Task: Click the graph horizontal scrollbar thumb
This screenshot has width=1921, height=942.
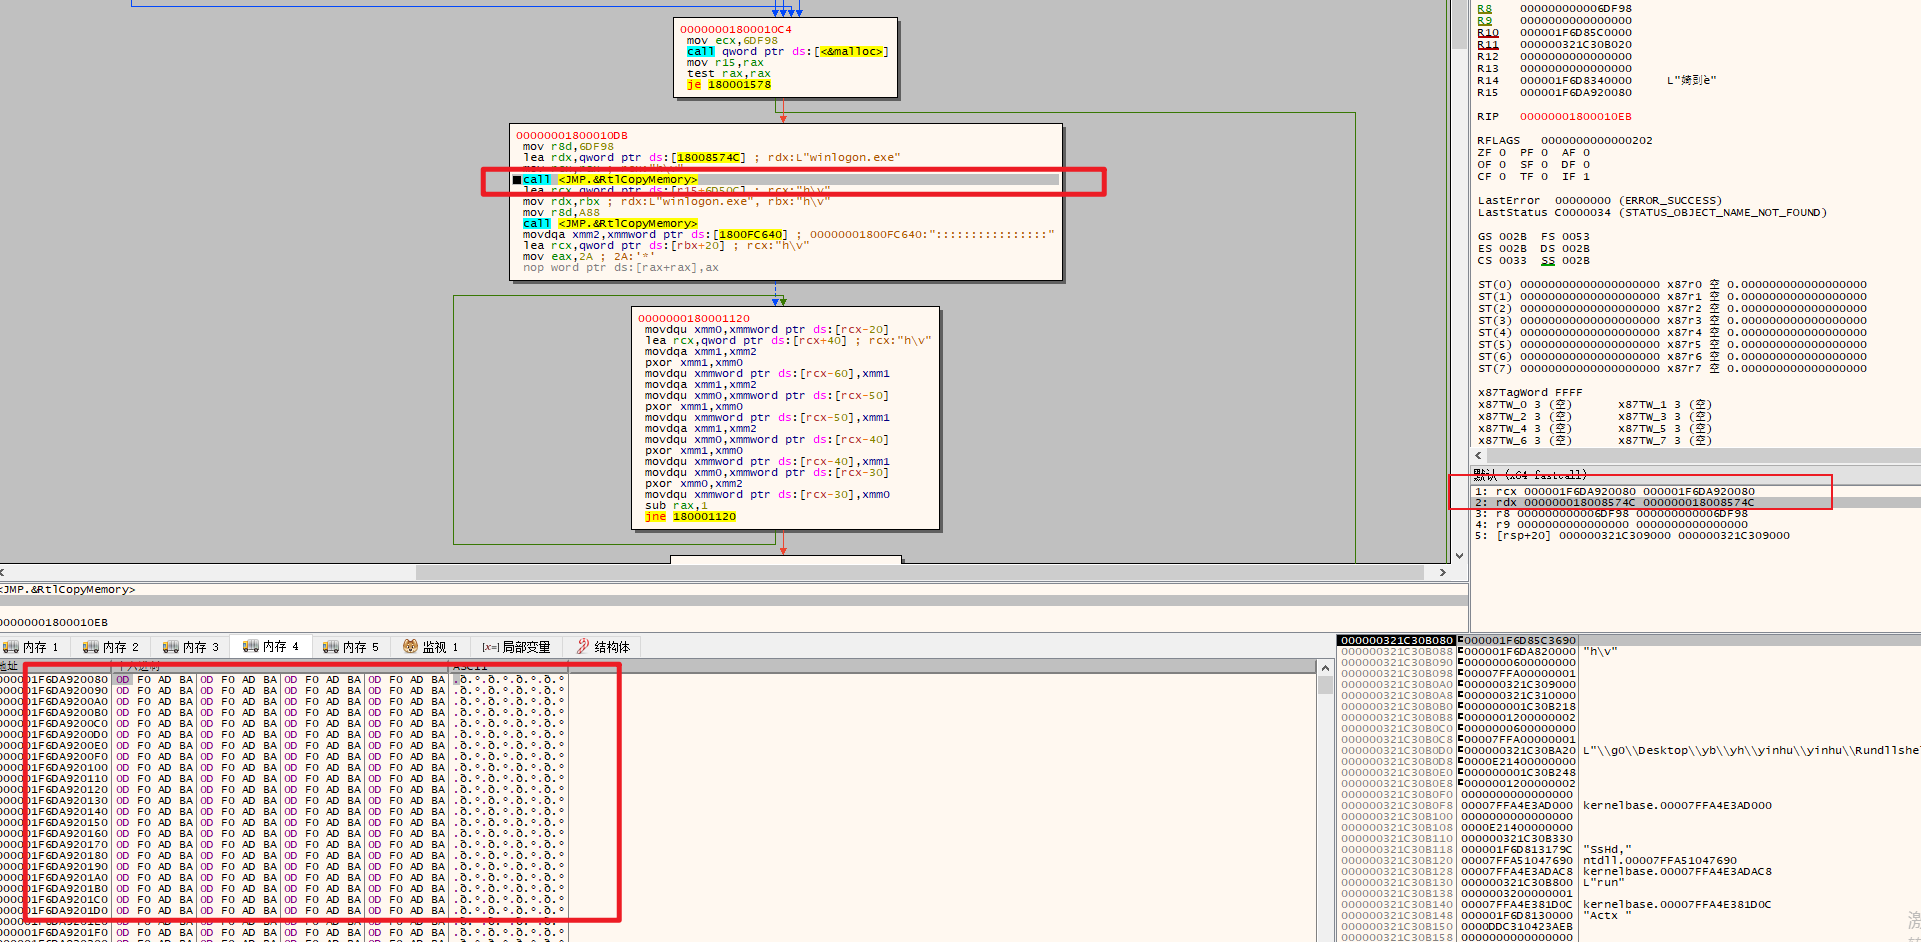Action: pyautogui.click(x=921, y=572)
